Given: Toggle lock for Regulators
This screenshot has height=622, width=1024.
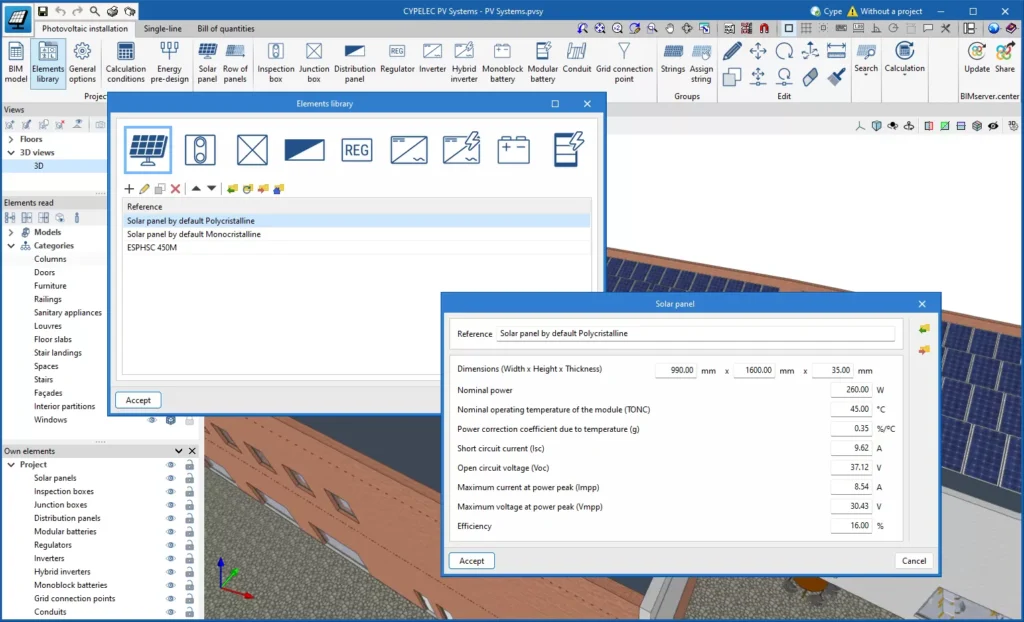Looking at the screenshot, I should 189,545.
